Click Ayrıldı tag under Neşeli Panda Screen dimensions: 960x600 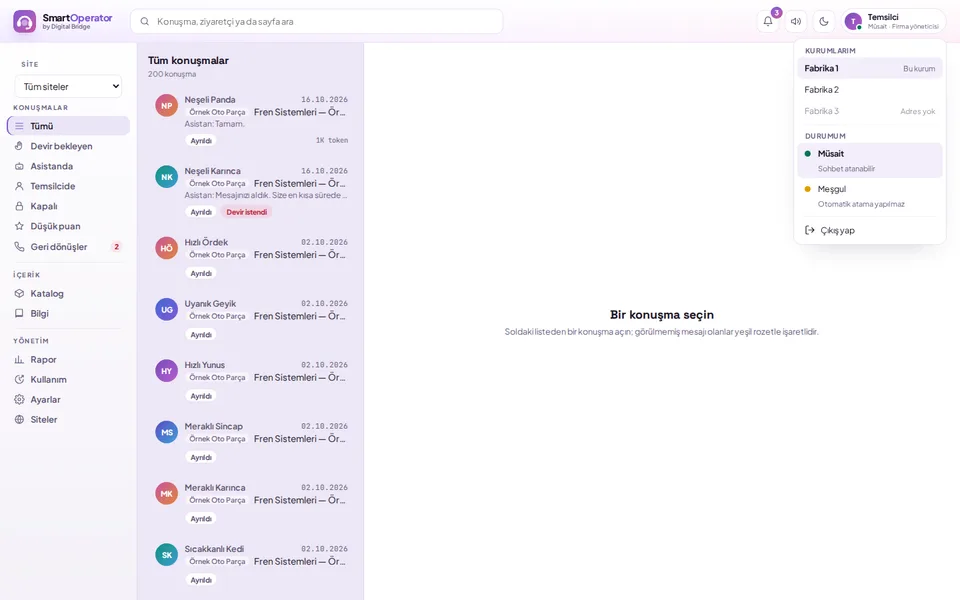(x=201, y=140)
